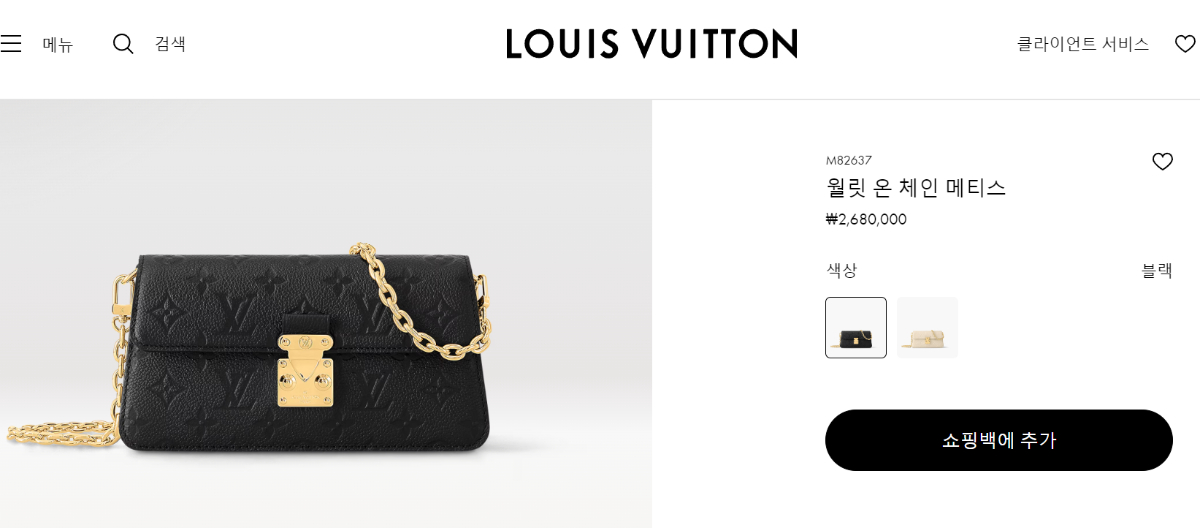Open the wishlist heart in the header

(1185, 44)
